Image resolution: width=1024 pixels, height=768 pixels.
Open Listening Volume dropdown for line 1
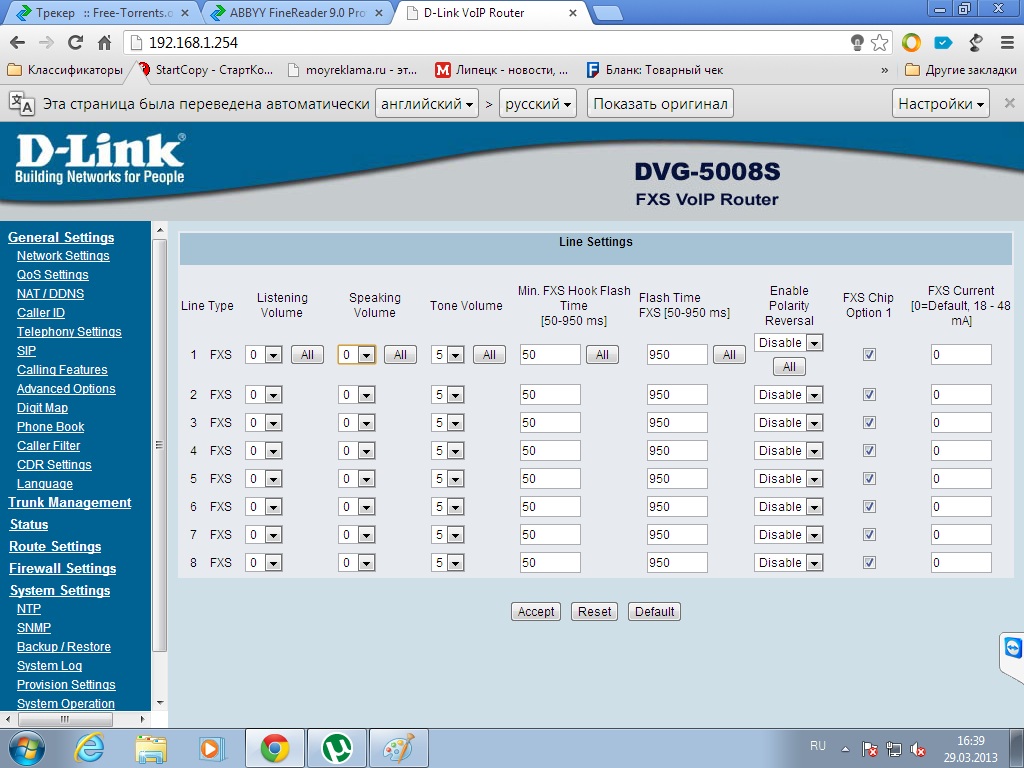point(264,355)
